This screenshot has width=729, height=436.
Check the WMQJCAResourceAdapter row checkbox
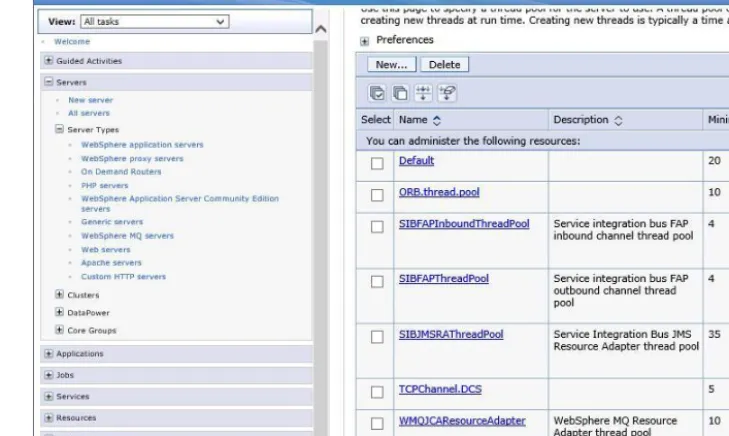click(x=377, y=423)
